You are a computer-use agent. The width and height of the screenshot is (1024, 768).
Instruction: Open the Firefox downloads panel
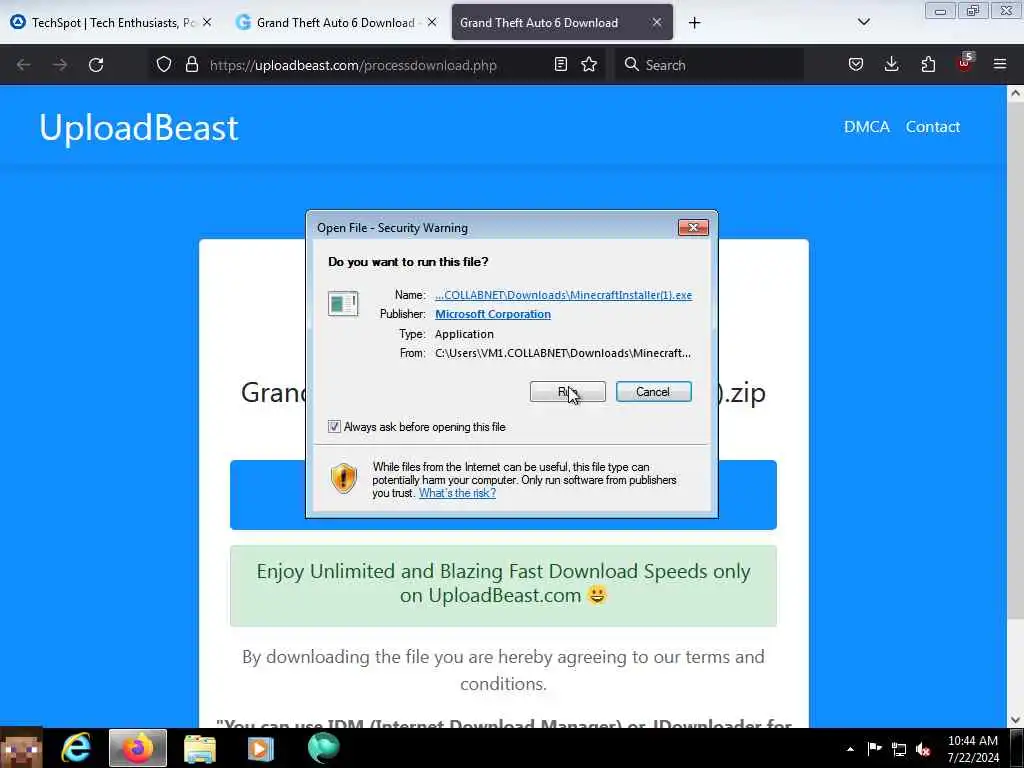(891, 64)
